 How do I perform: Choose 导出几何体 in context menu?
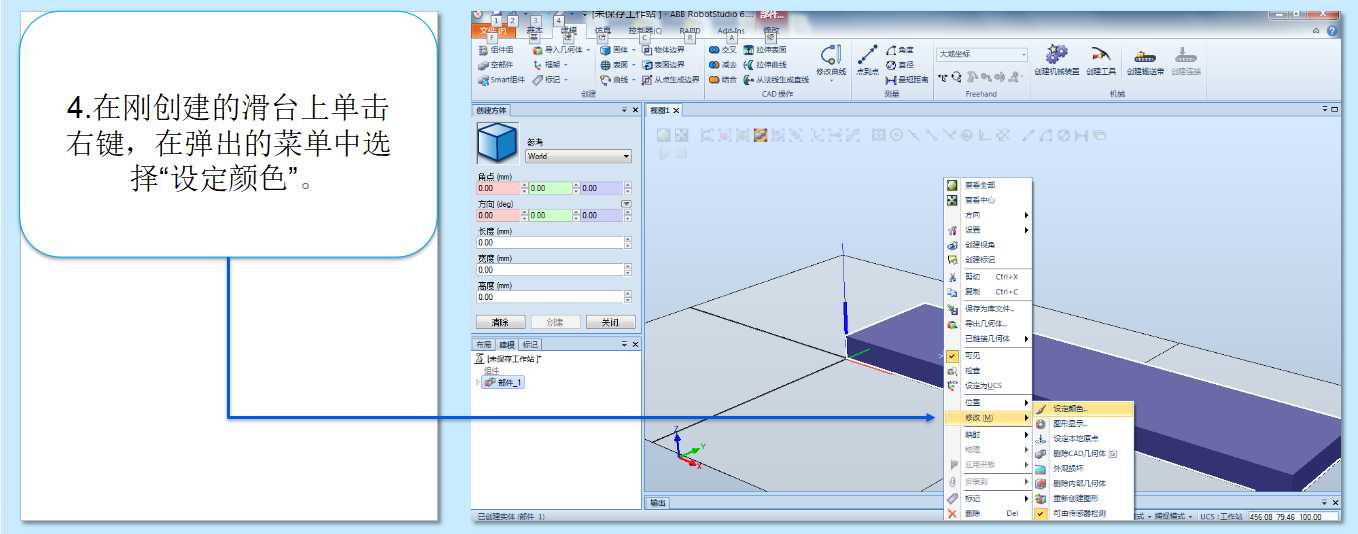click(988, 323)
